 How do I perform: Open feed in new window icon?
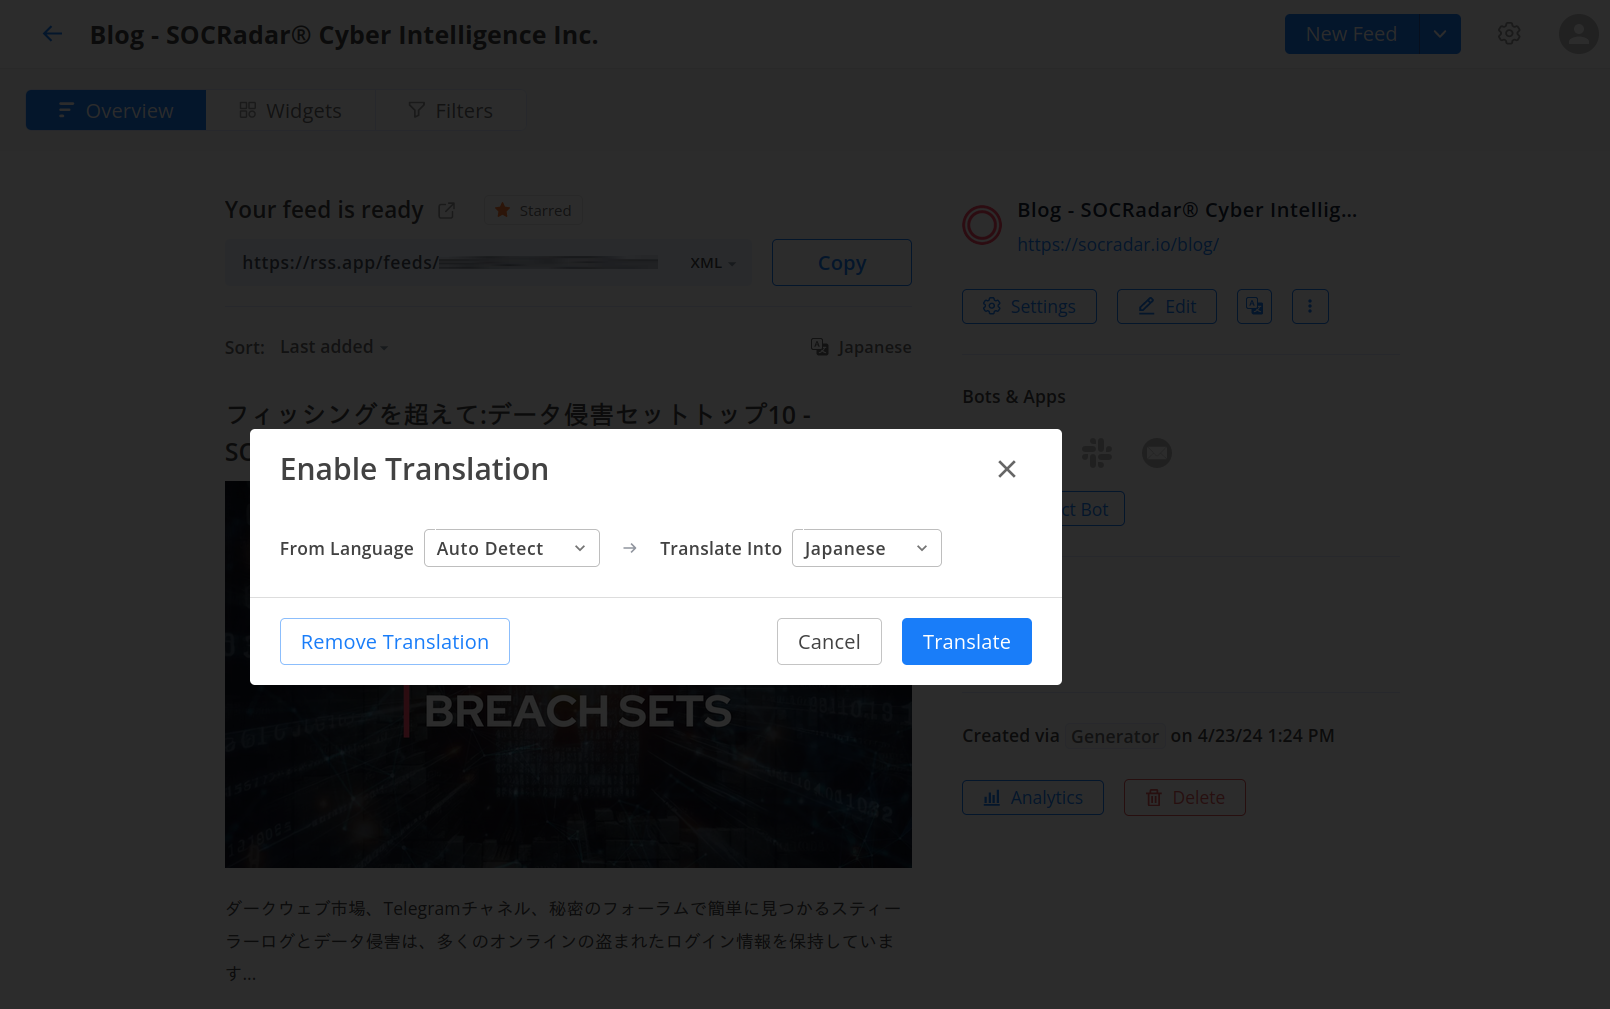[446, 211]
